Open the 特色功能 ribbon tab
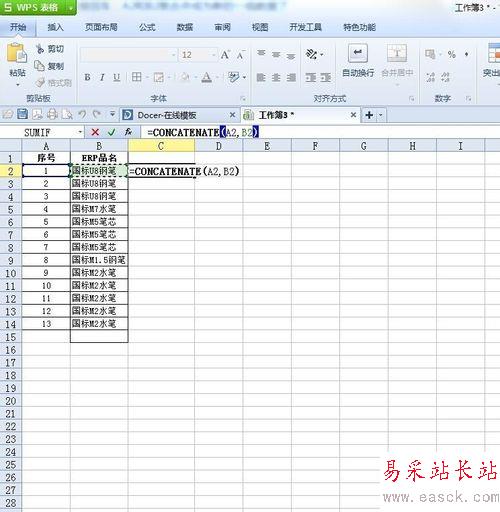 359,27
